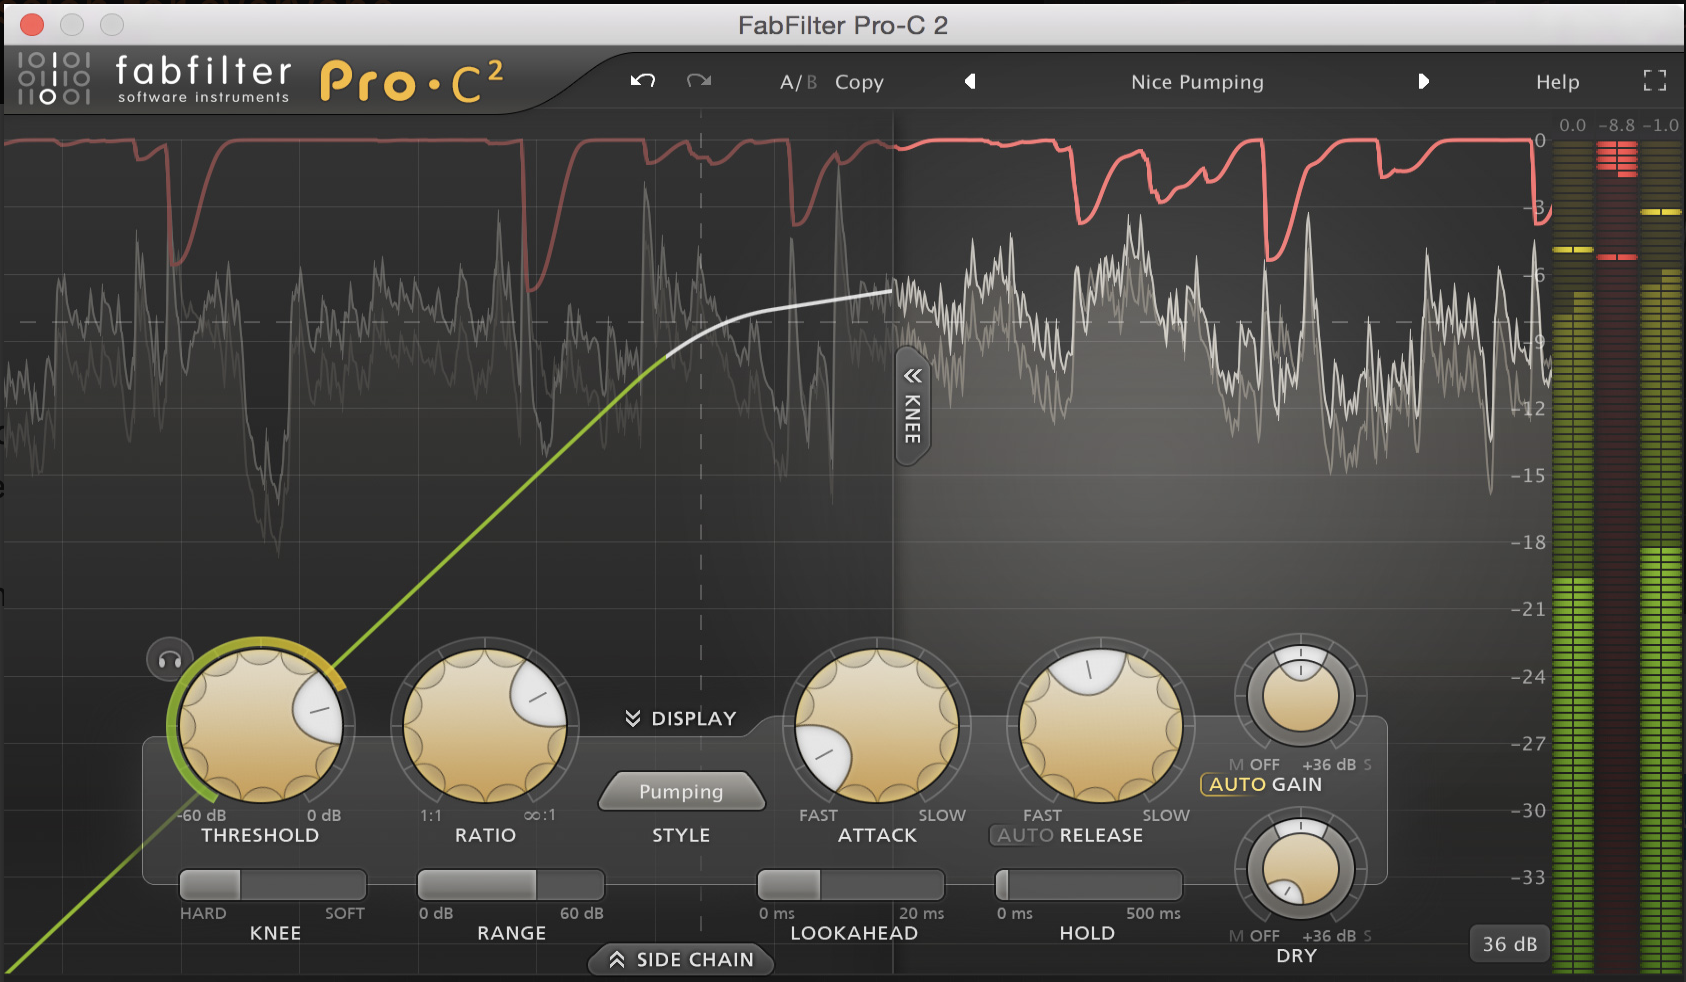This screenshot has height=982, width=1686.
Task: Toggle the full screen mode icon
Action: click(x=1655, y=81)
